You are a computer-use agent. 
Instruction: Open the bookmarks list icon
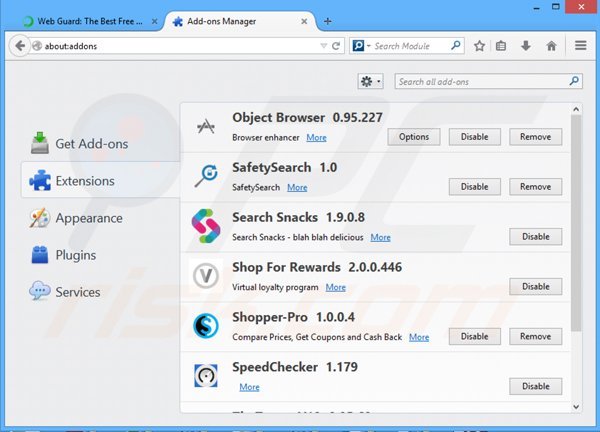pos(501,46)
